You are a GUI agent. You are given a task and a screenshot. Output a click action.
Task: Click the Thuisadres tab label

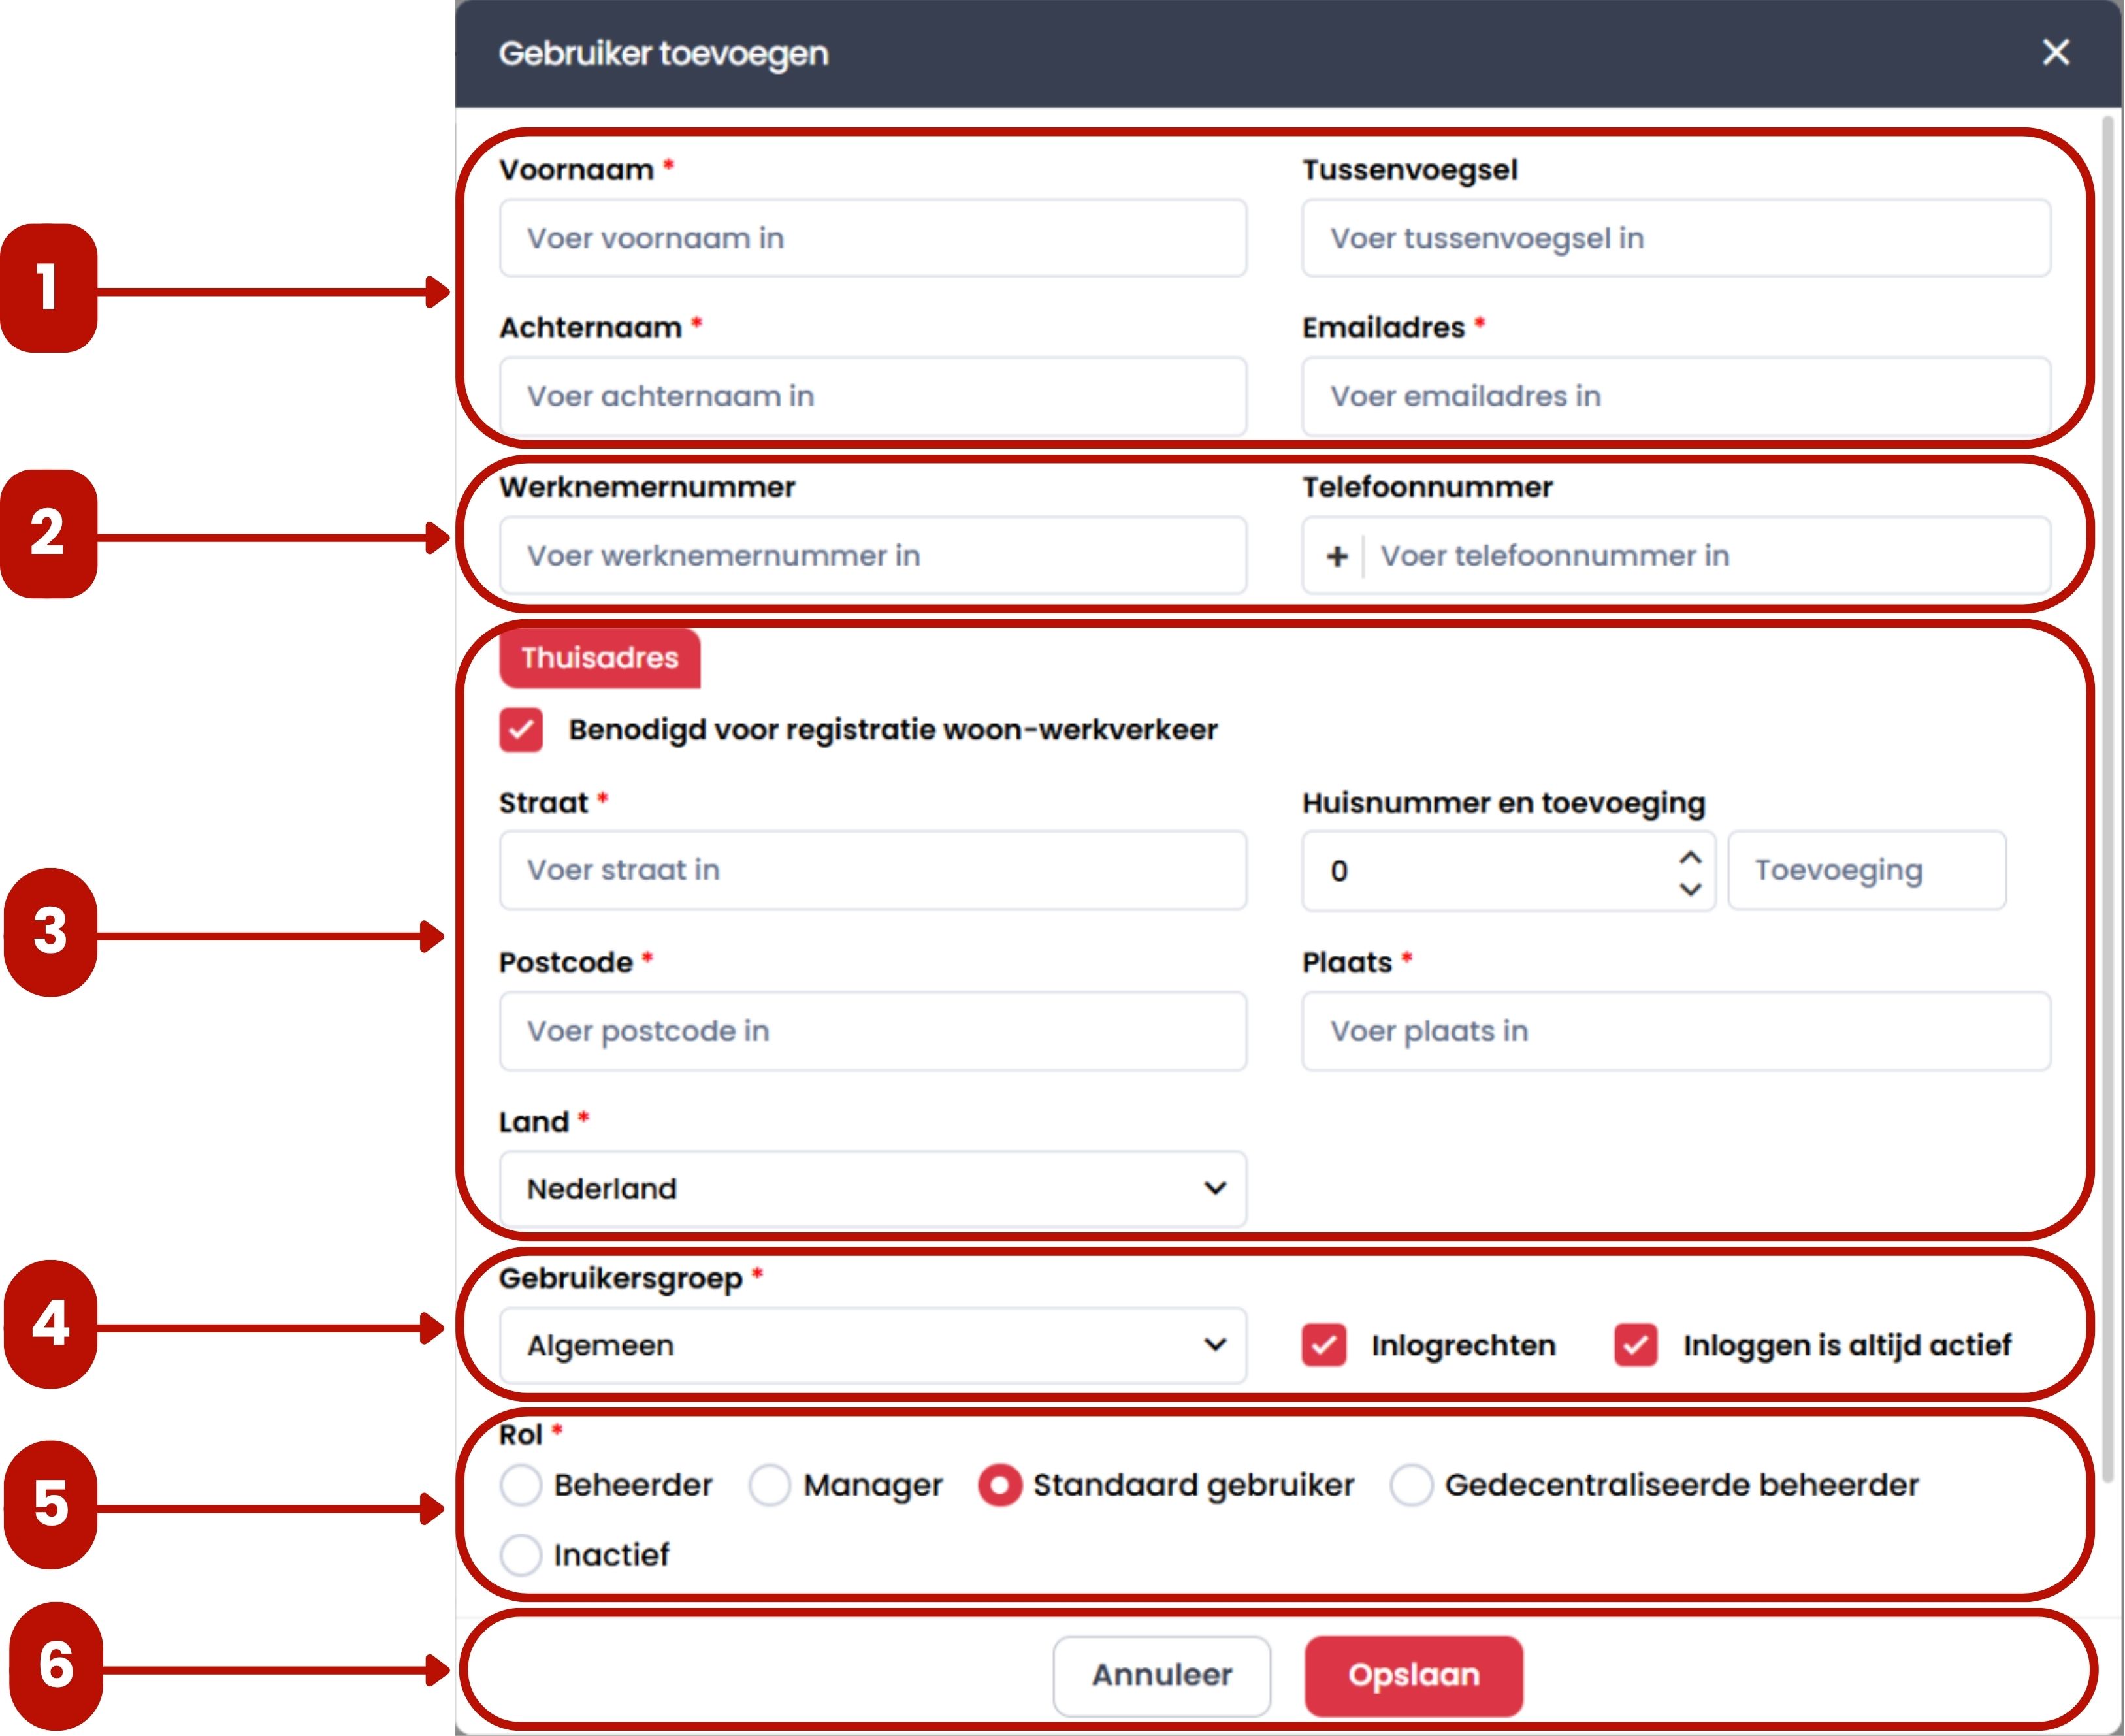tap(600, 658)
